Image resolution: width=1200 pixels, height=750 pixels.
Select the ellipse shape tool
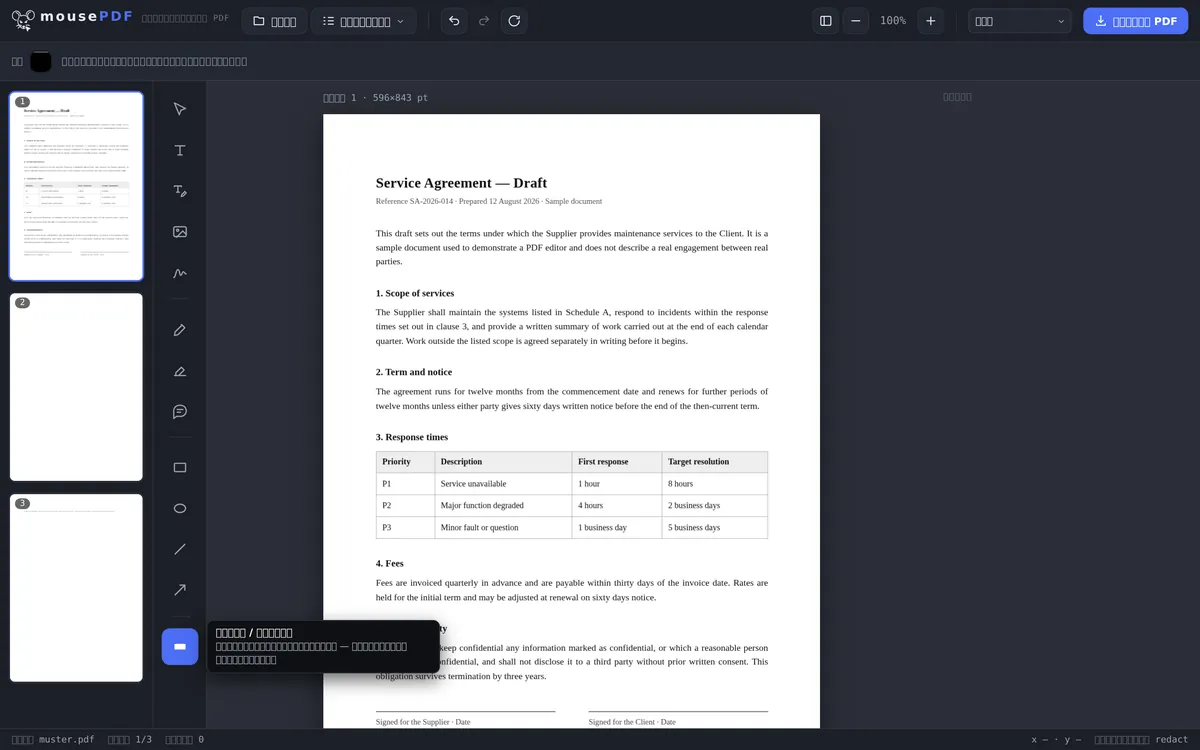[180, 508]
